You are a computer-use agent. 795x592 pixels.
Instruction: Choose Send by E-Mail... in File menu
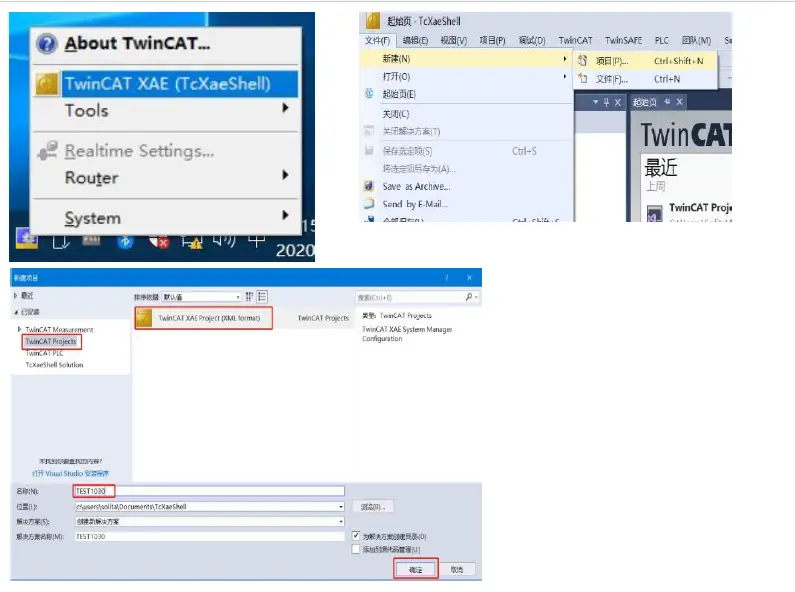[415, 204]
